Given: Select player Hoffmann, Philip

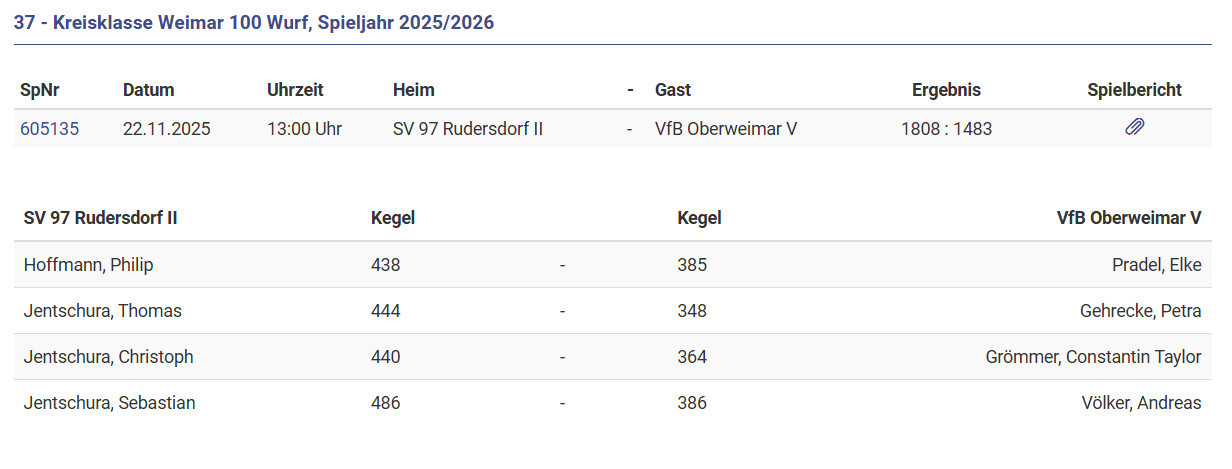Looking at the screenshot, I should tap(89, 265).
